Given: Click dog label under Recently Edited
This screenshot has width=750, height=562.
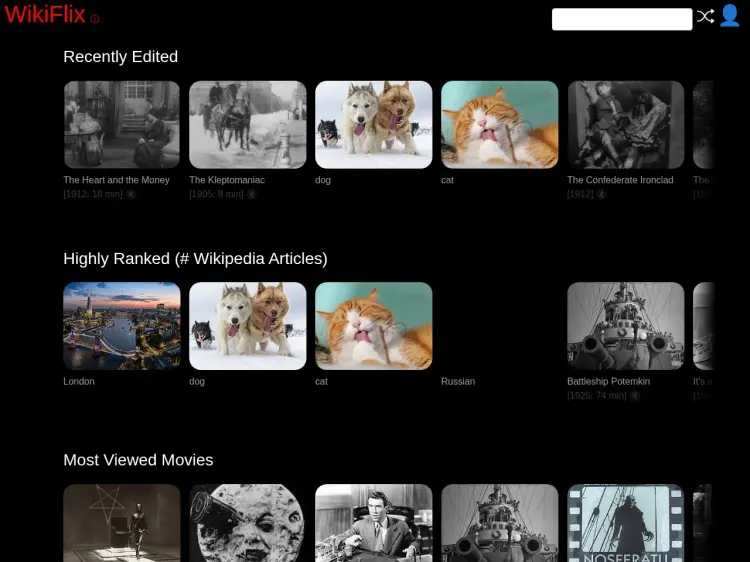Looking at the screenshot, I should (x=323, y=180).
